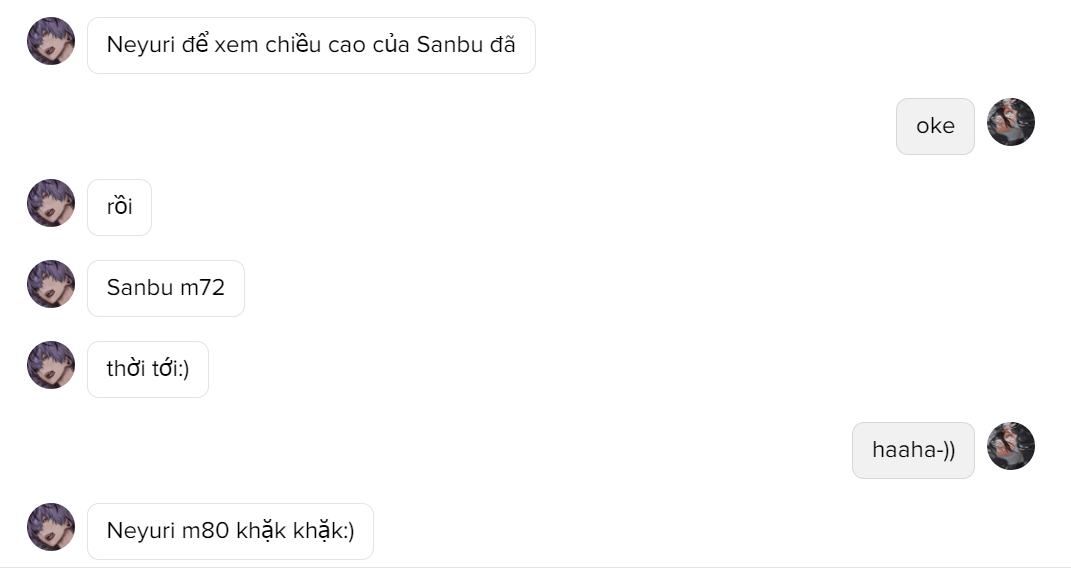Click 'm72' text in Sanbu message
This screenshot has width=1071, height=568.
[202, 288]
